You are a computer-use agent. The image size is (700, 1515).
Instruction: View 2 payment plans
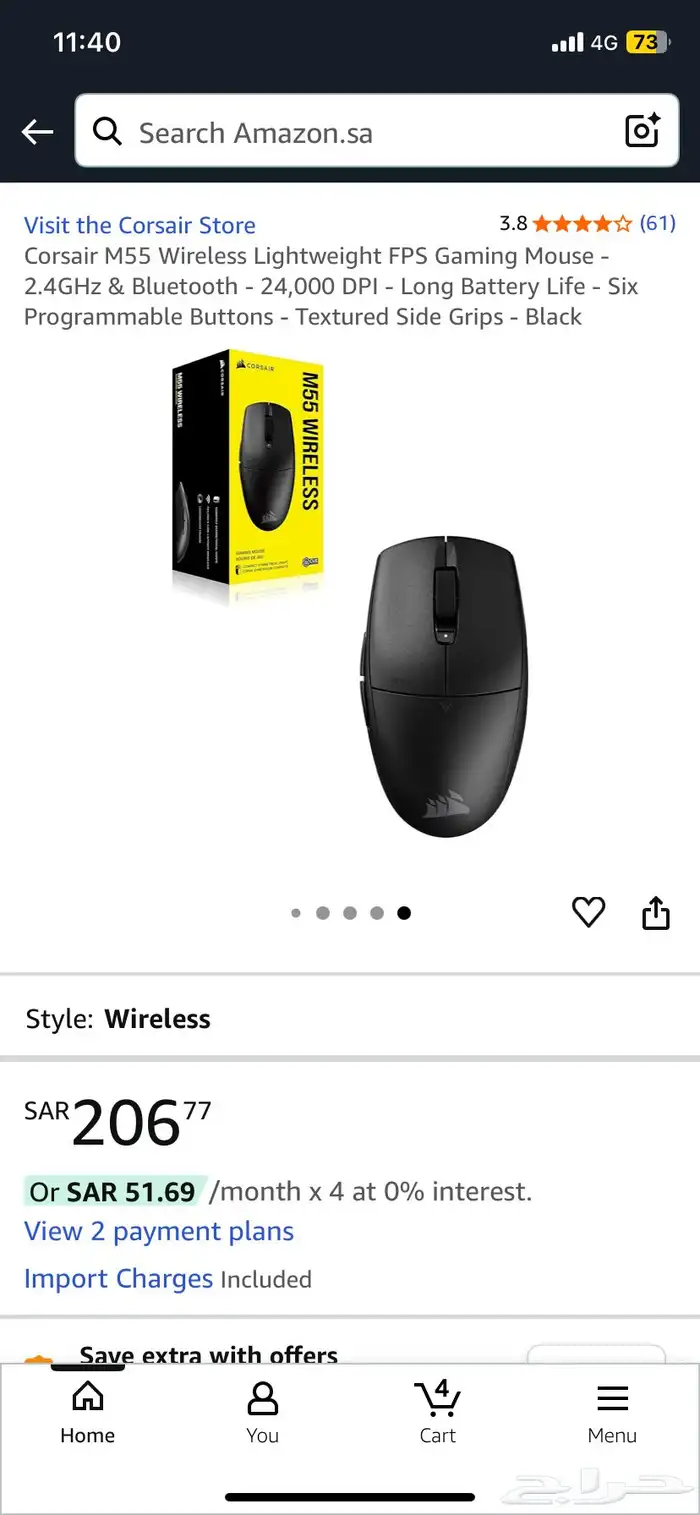159,1231
